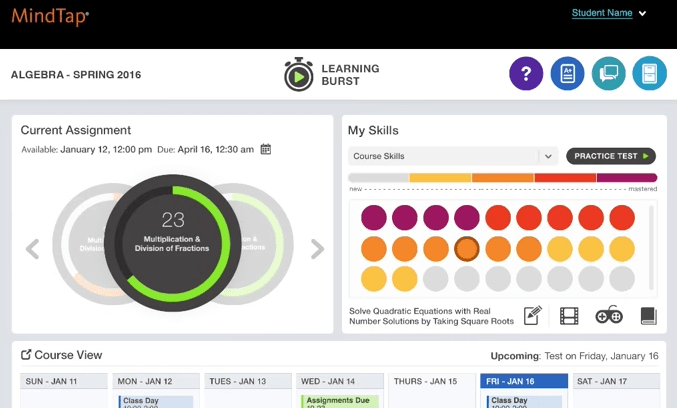Open the Course Skills dropdown
This screenshot has height=408, width=677.
[453, 156]
